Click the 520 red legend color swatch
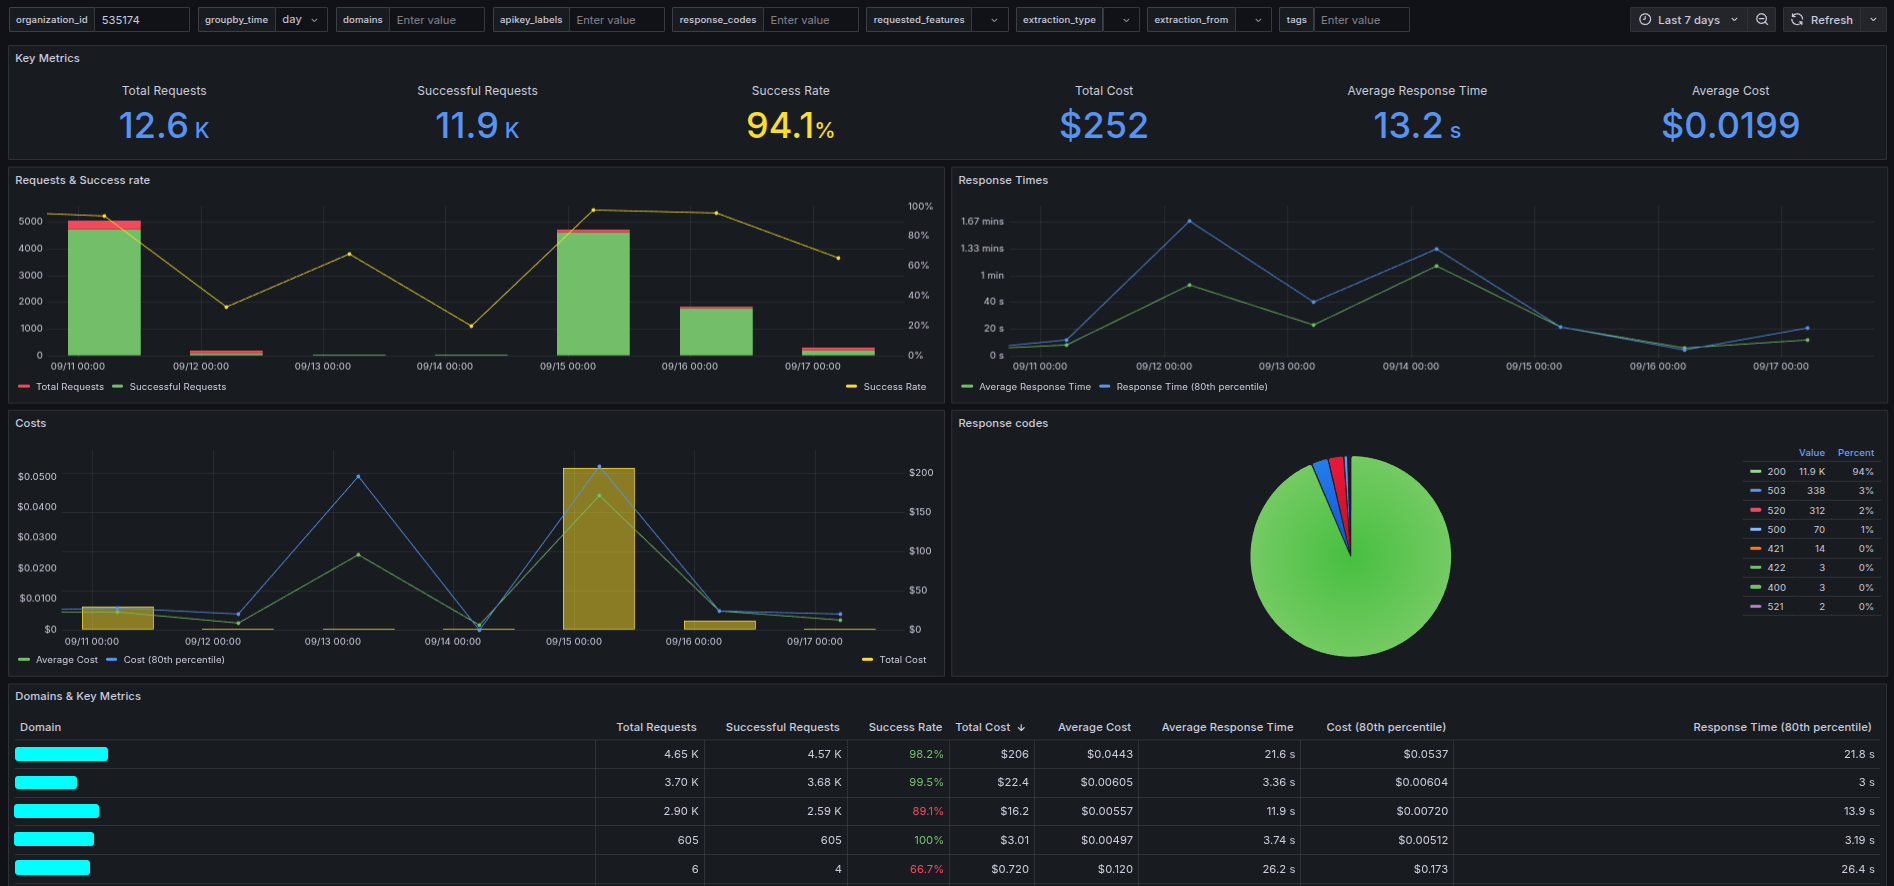 (x=1755, y=511)
